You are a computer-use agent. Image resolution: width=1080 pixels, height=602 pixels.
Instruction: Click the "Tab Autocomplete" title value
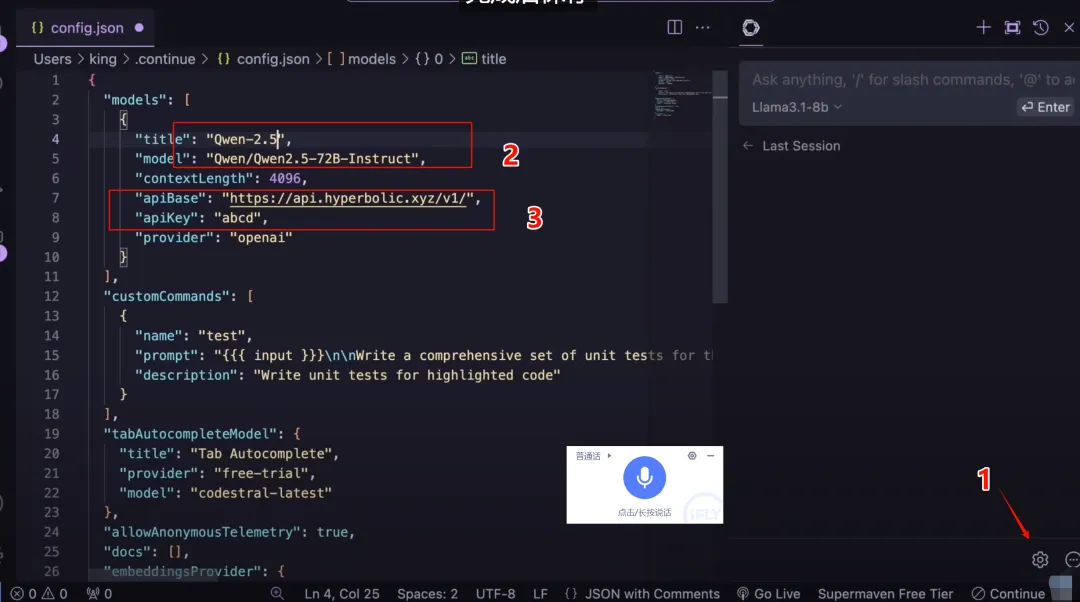point(261,454)
